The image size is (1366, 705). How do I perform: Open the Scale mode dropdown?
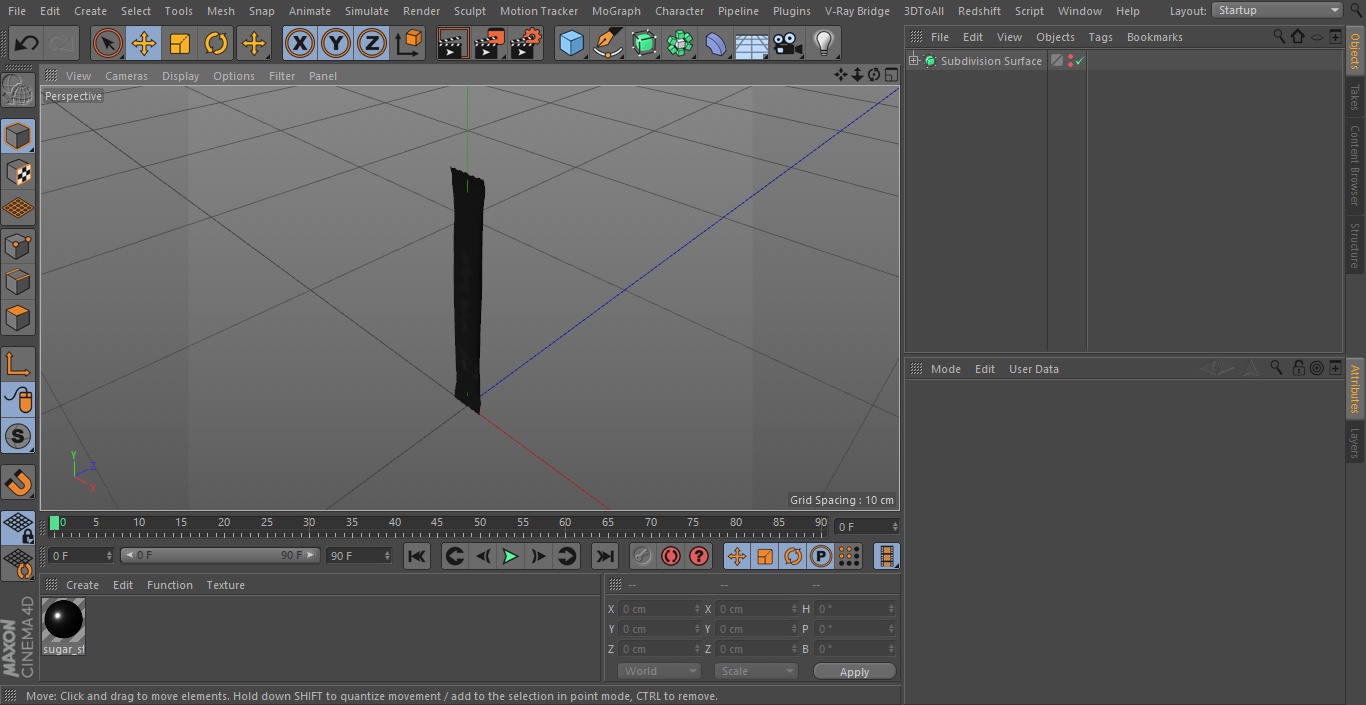(756, 671)
